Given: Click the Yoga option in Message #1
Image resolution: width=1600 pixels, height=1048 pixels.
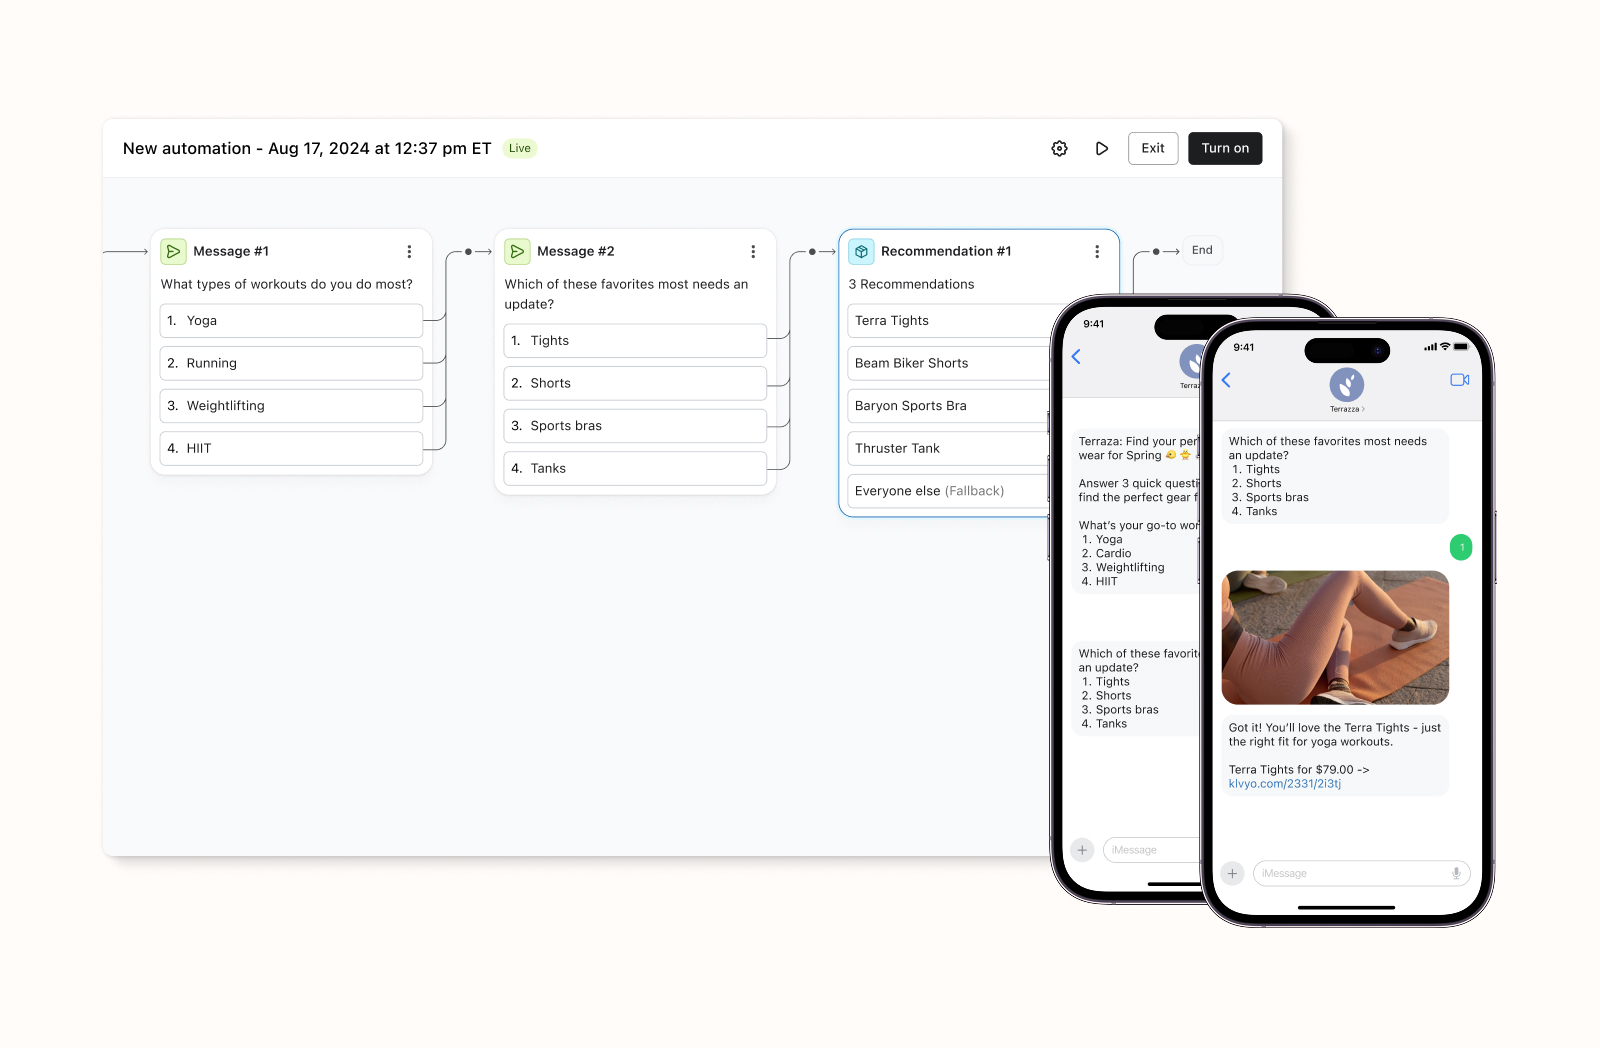Looking at the screenshot, I should [290, 320].
